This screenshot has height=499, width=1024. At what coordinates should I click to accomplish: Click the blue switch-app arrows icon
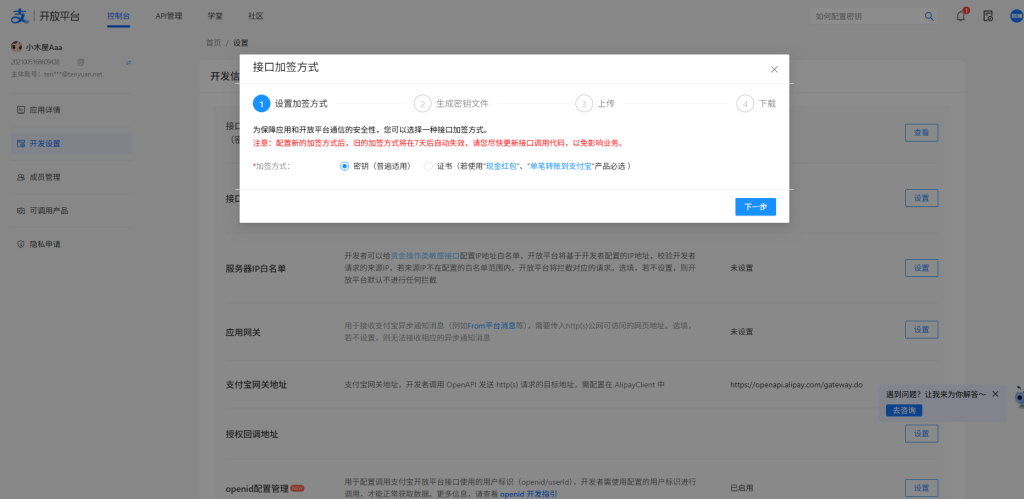click(129, 62)
